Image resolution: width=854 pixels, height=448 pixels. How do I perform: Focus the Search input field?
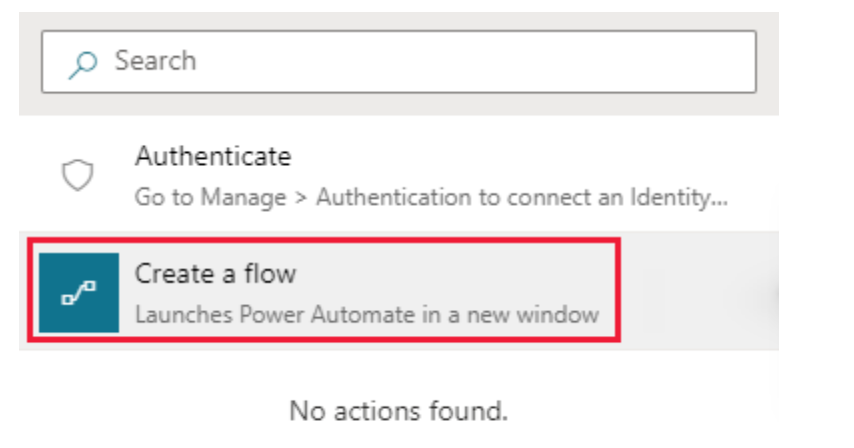(x=399, y=62)
